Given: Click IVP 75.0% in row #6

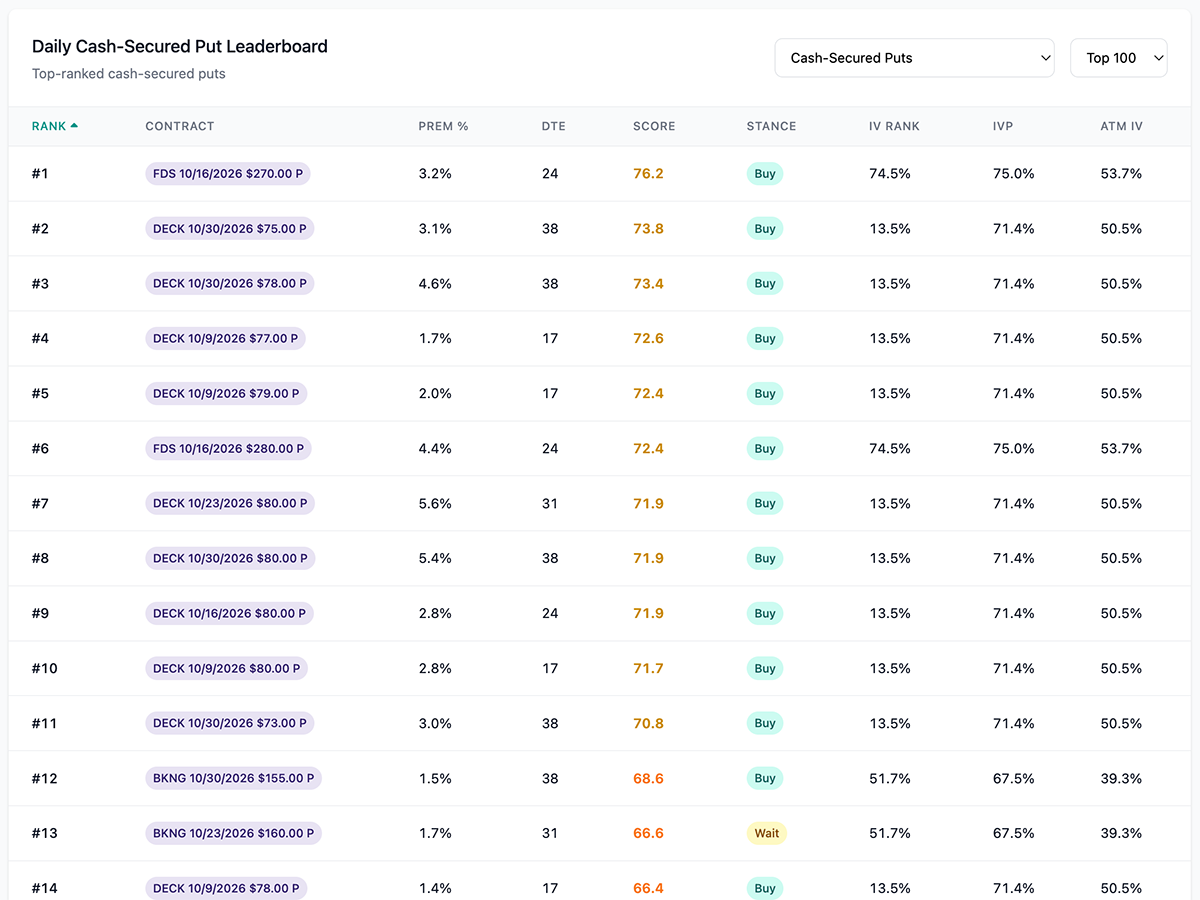Looking at the screenshot, I should coord(1014,449).
